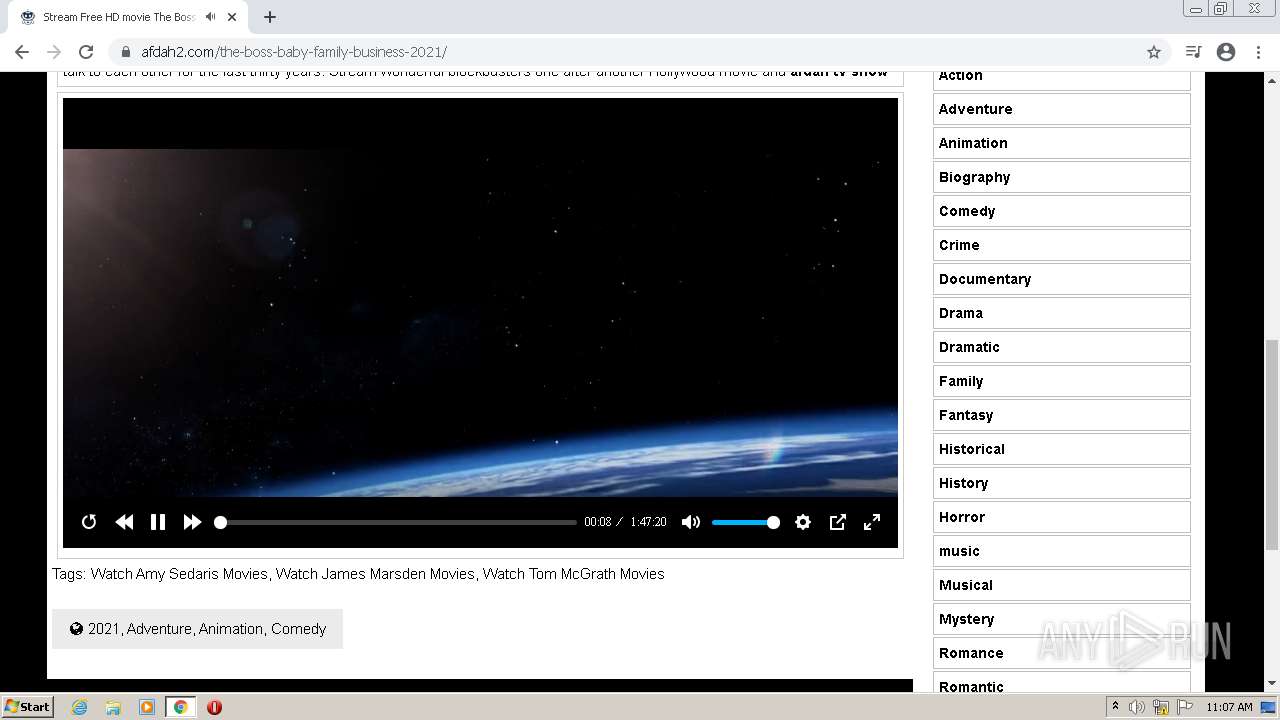Open the Biography genre category
The image size is (1280, 720).
(x=1062, y=177)
